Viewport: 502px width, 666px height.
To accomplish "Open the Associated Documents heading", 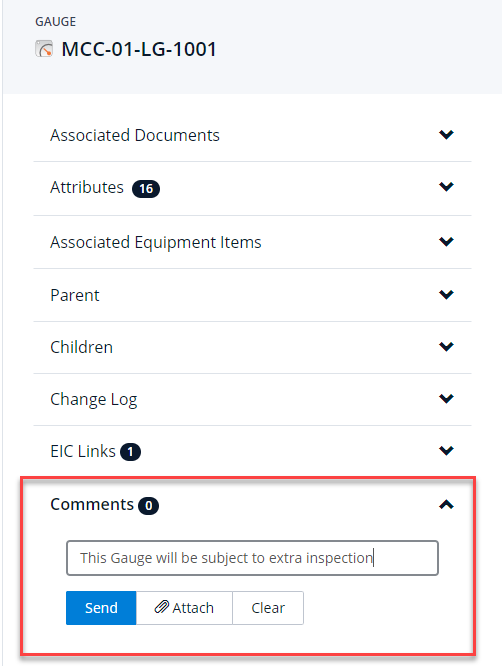I will (x=135, y=135).
